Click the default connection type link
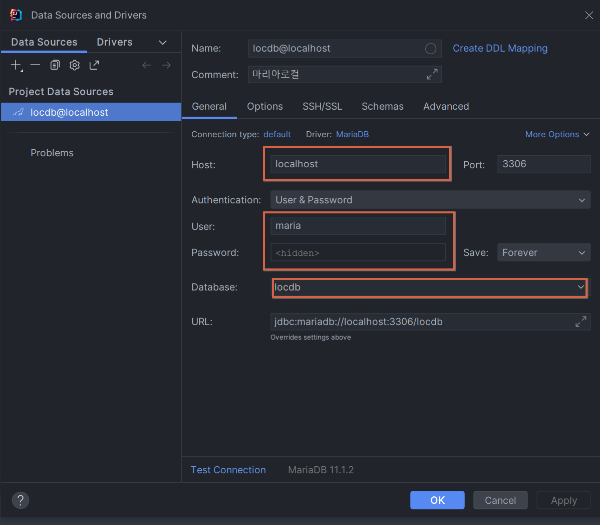The height and width of the screenshot is (525, 600). click(277, 134)
